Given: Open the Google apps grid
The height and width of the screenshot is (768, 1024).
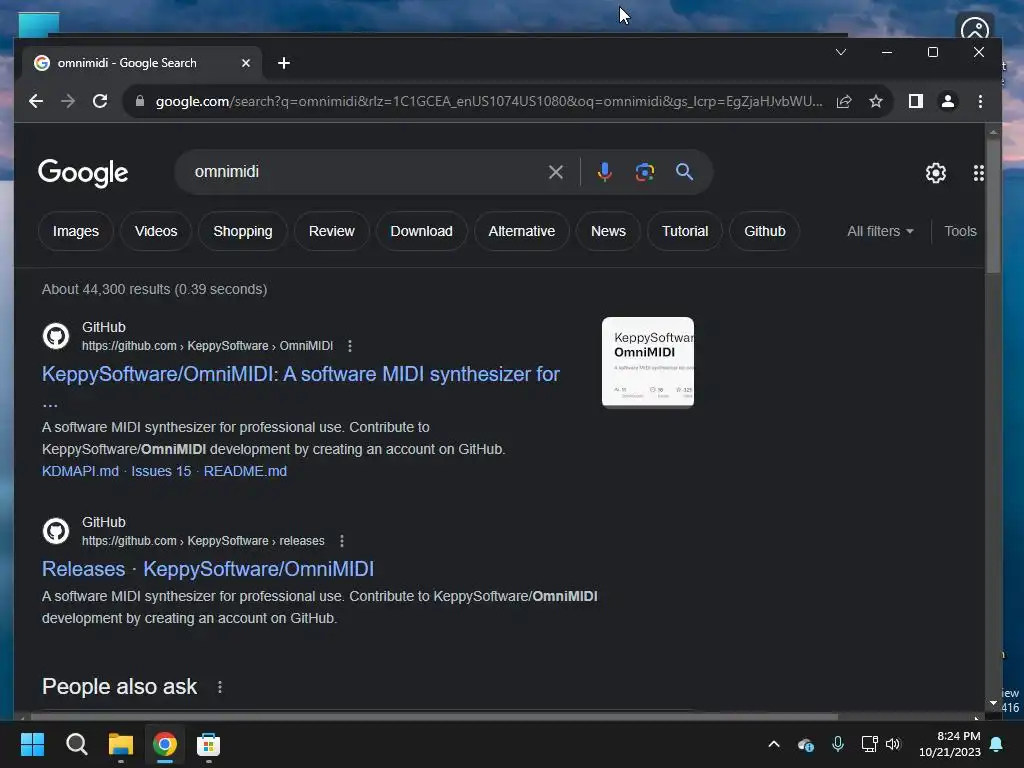Looking at the screenshot, I should point(978,173).
